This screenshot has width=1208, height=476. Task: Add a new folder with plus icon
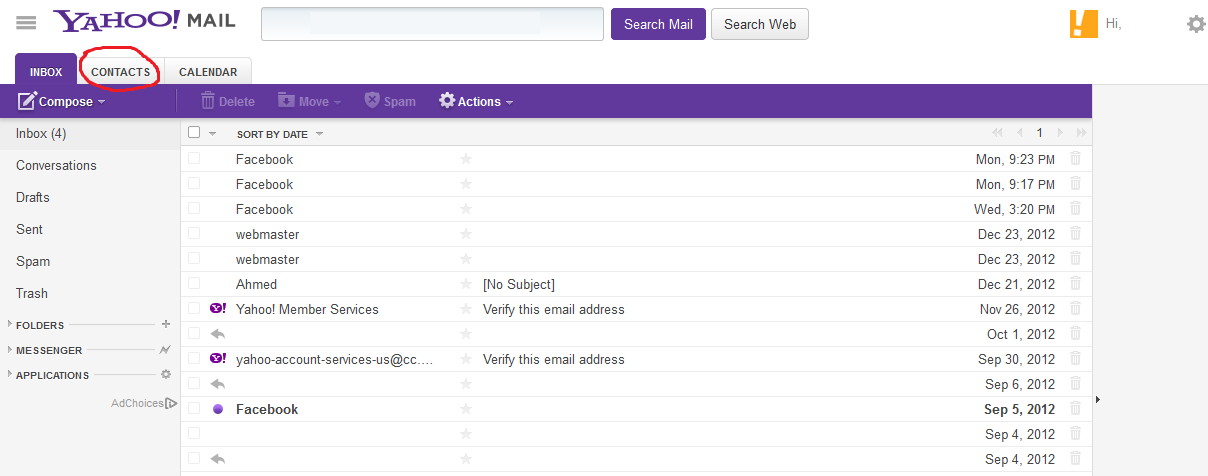[166, 324]
